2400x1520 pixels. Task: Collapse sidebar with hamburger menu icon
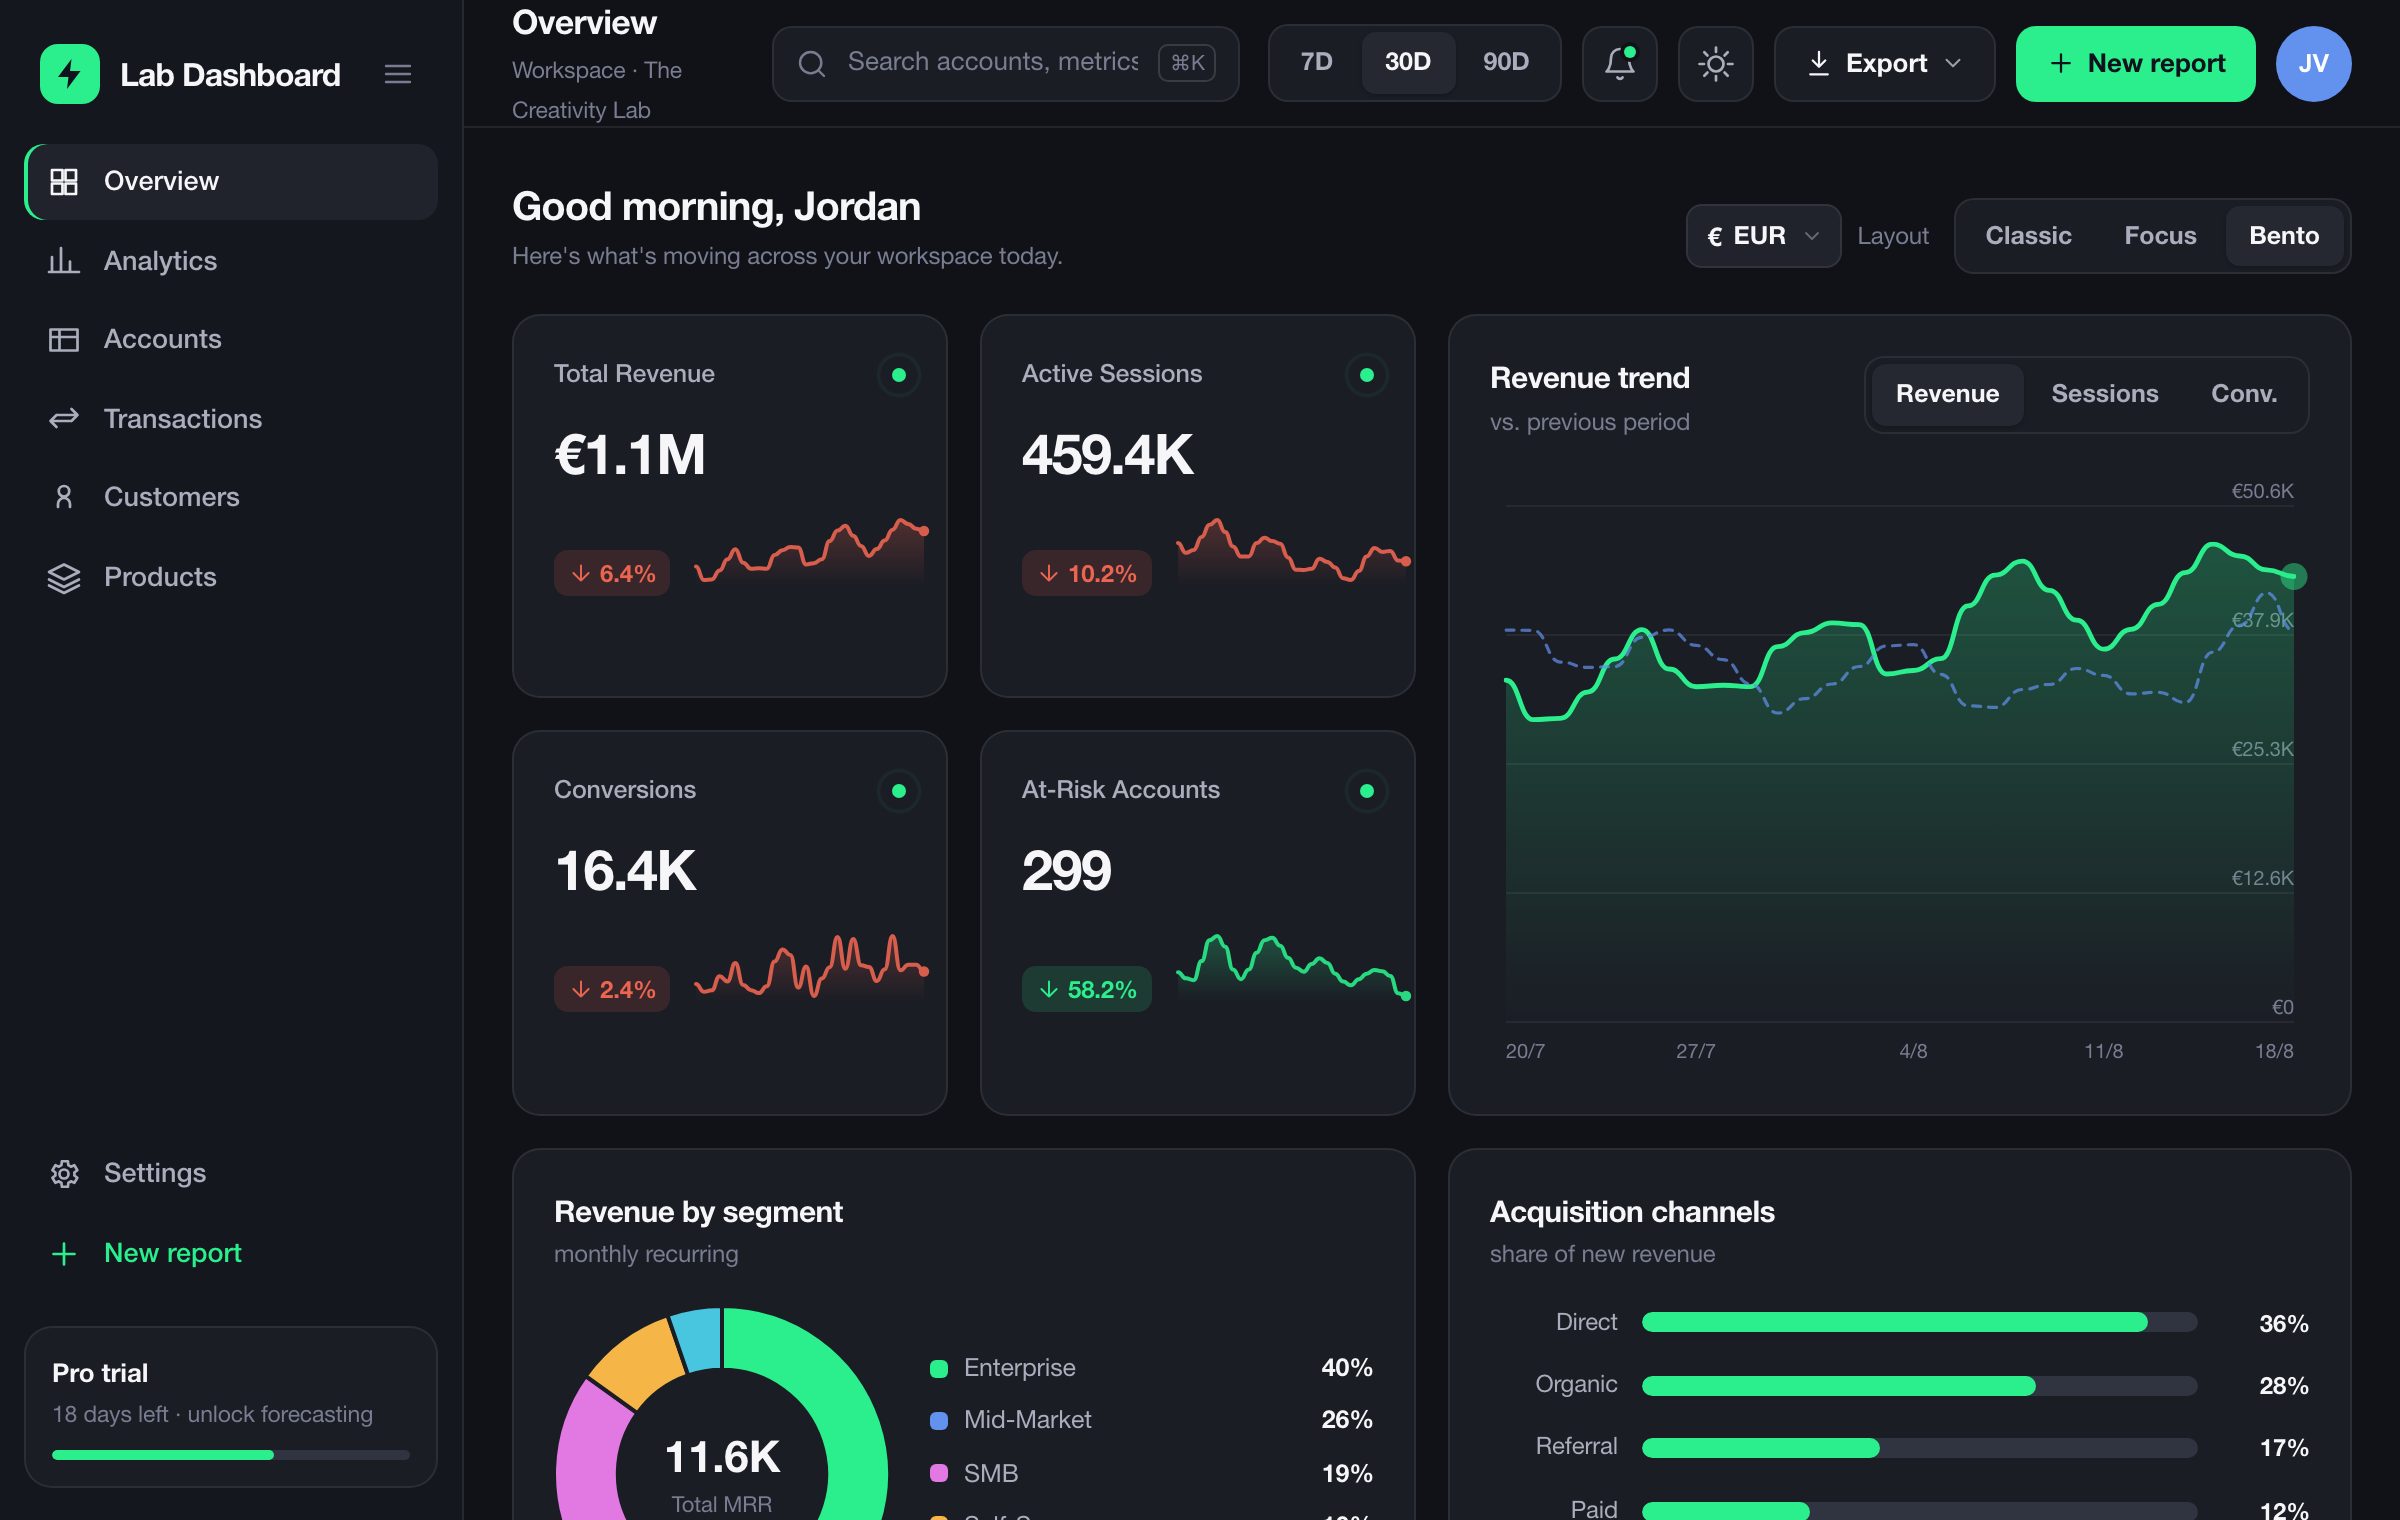click(397, 74)
